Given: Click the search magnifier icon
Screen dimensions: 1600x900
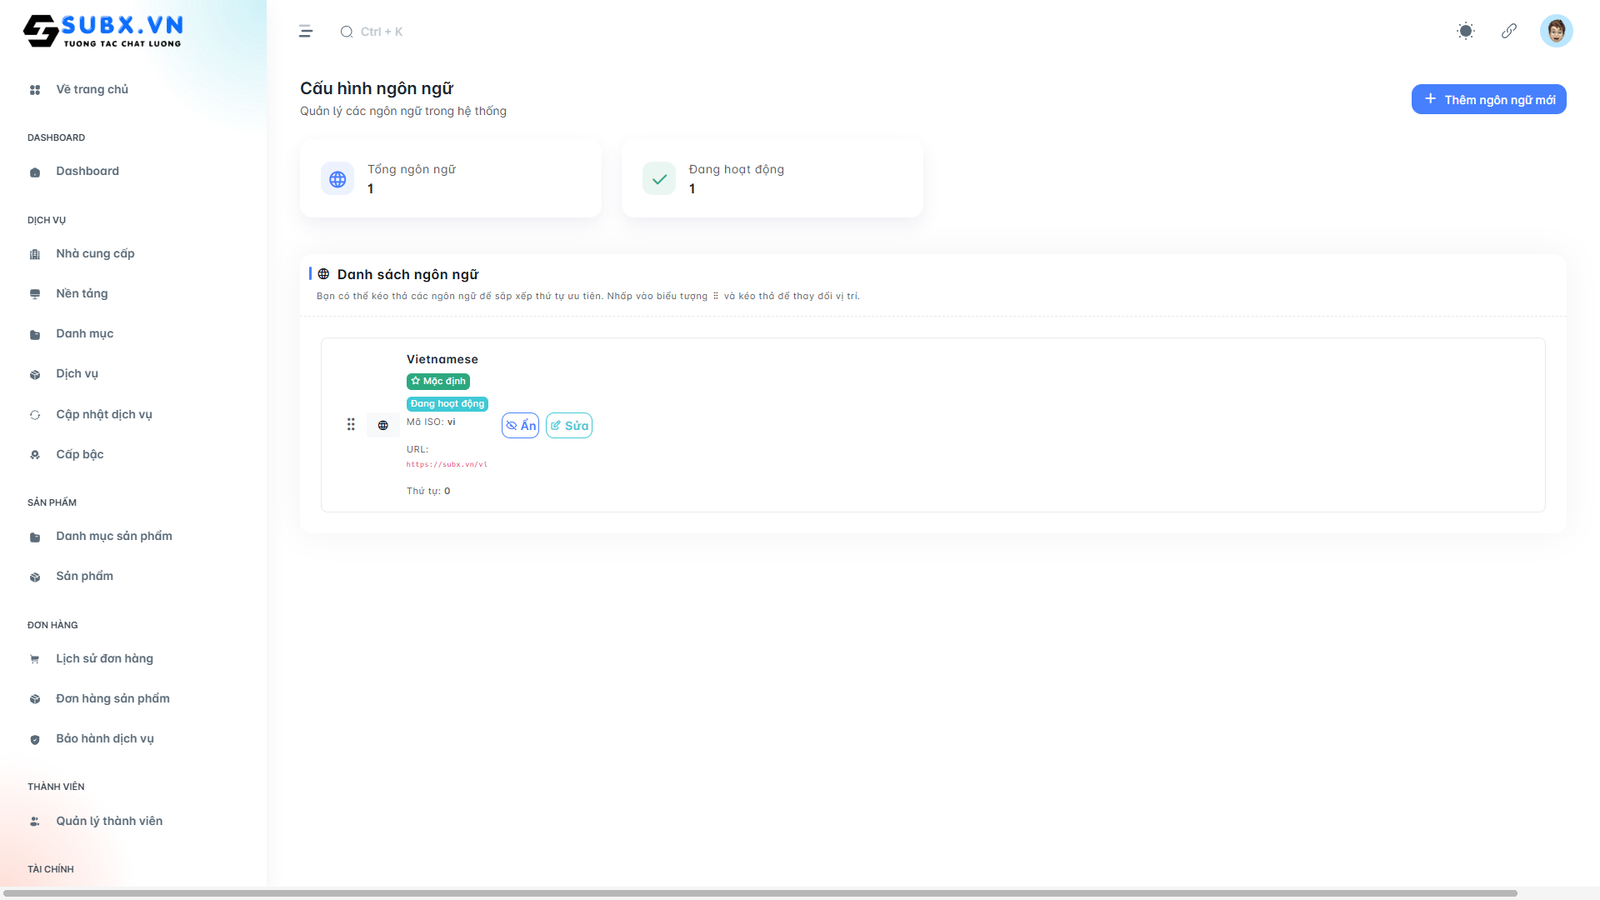Looking at the screenshot, I should 346,31.
